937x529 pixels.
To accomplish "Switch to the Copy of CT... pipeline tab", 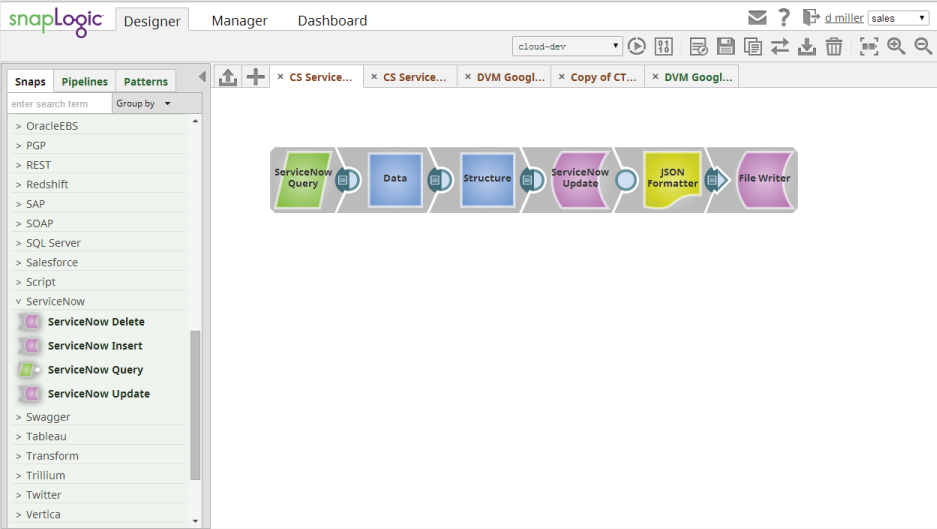I will pos(604,77).
